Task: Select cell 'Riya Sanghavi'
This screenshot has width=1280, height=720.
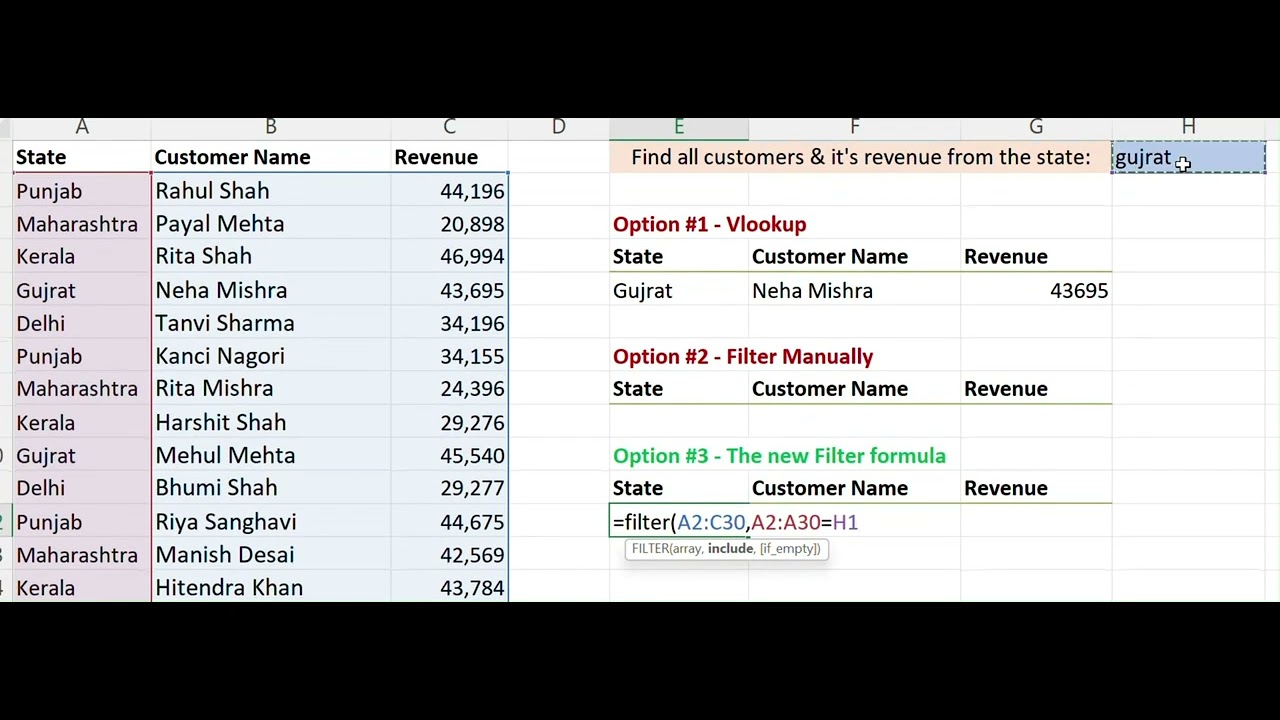Action: point(270,522)
